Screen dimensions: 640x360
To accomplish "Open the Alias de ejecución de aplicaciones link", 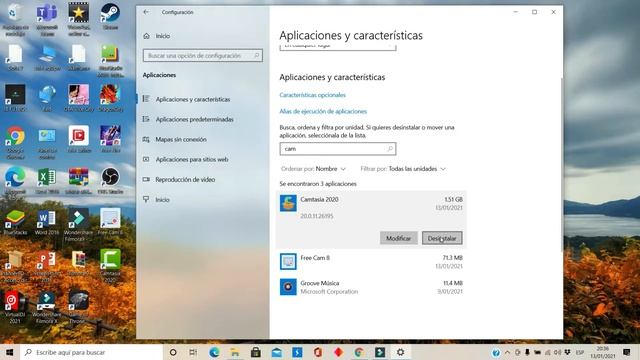I will click(323, 111).
